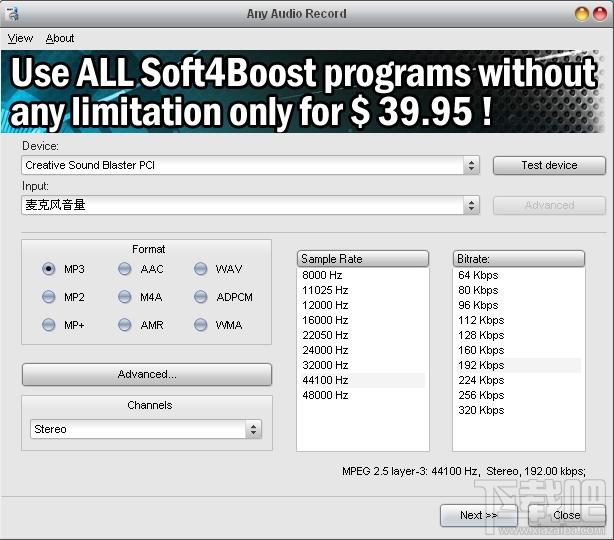
Task: Click the yellow minimize window button
Action: (581, 14)
